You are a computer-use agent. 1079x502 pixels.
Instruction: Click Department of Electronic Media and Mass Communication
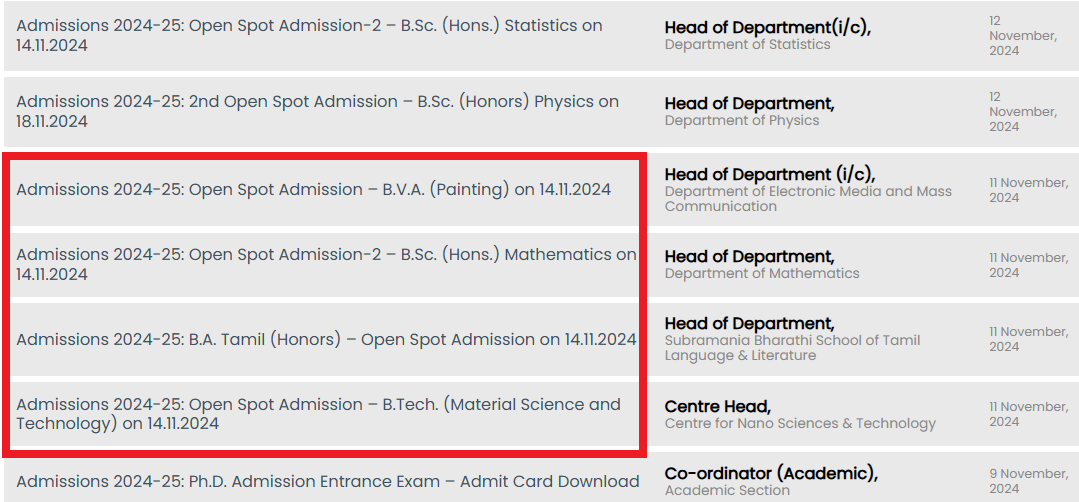(808, 198)
